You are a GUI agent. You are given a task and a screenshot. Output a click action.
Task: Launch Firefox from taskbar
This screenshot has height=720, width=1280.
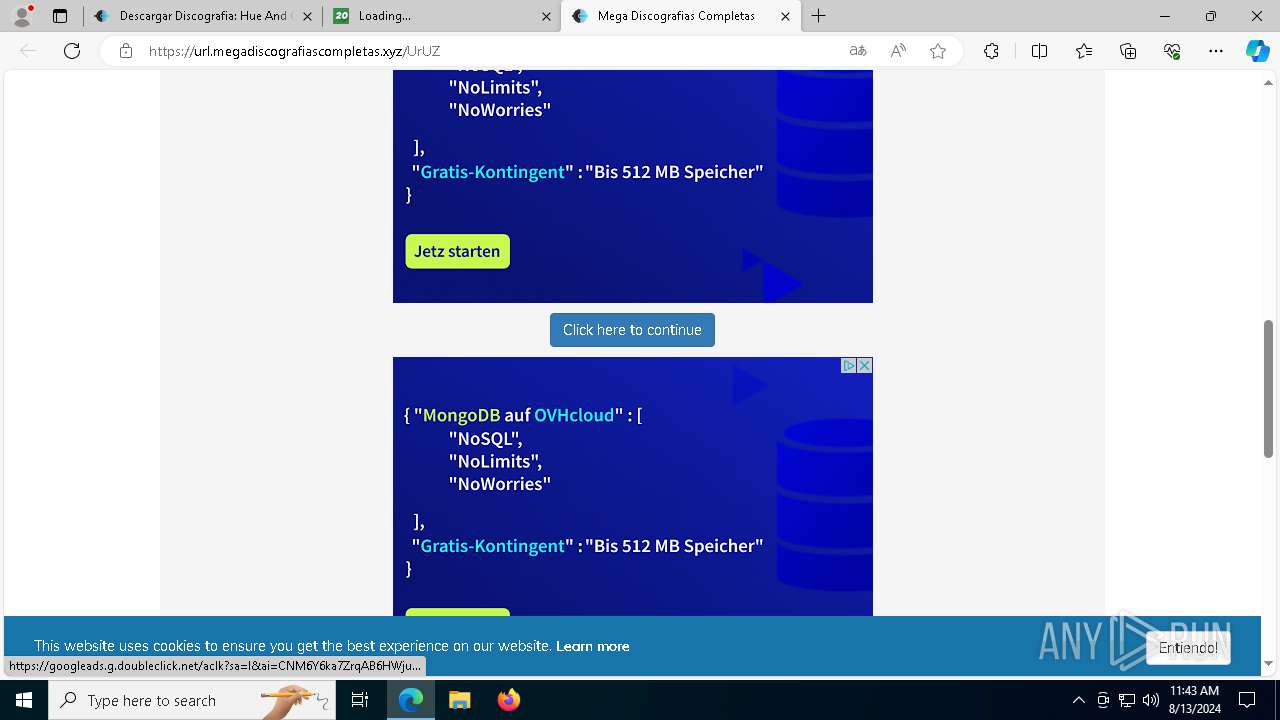tap(508, 700)
